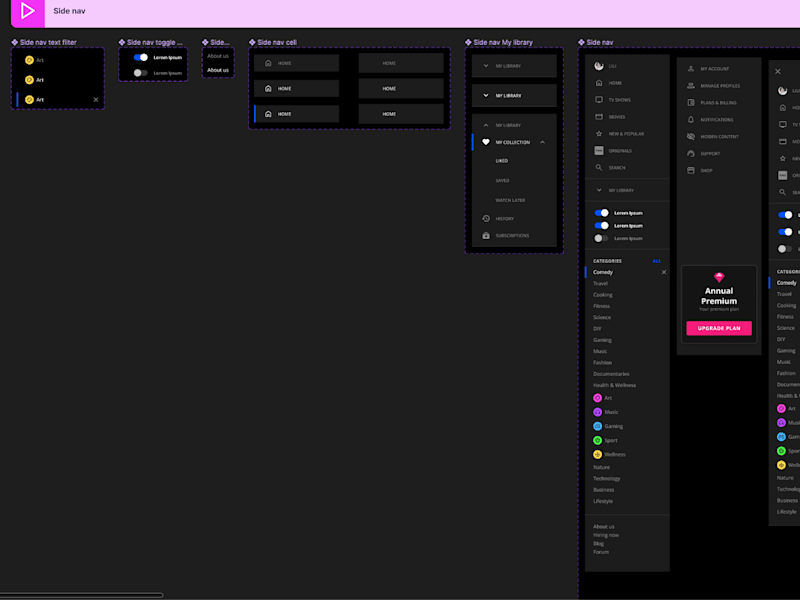Open About us link above Hiring now
Viewport: 800px width, 600px height.
coord(604,527)
